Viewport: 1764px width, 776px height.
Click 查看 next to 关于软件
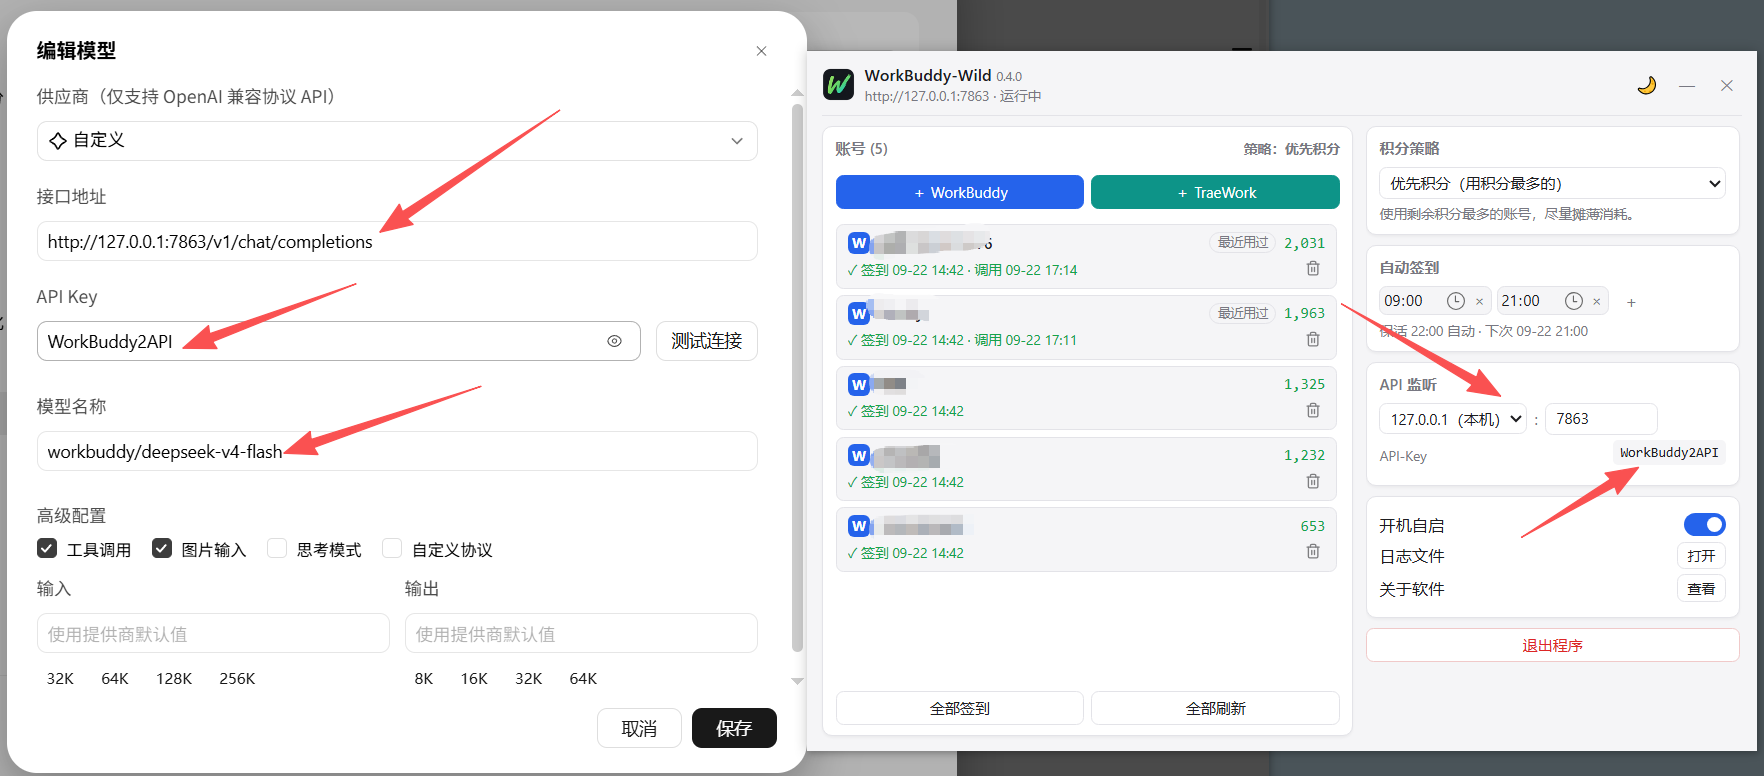tap(1701, 589)
